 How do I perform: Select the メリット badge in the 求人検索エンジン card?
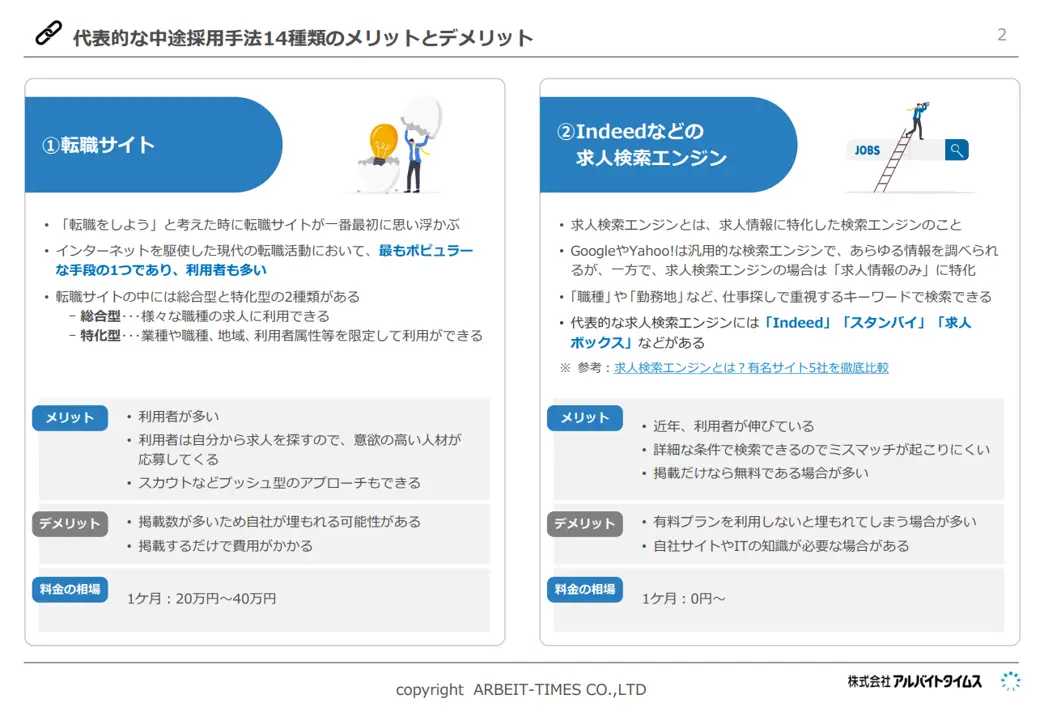(584, 418)
